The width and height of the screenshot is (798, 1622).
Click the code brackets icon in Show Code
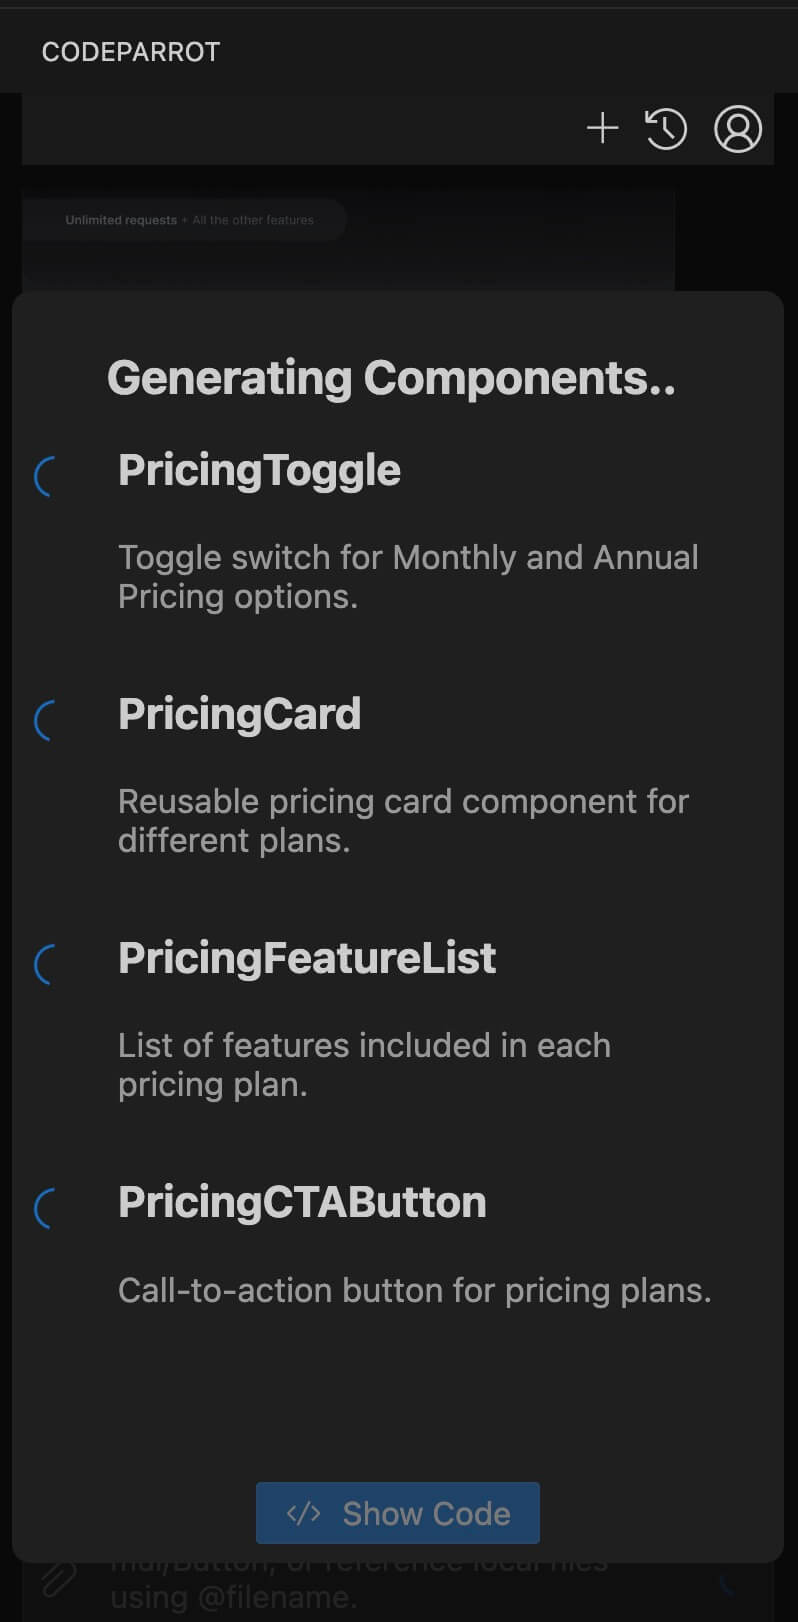(304, 1513)
